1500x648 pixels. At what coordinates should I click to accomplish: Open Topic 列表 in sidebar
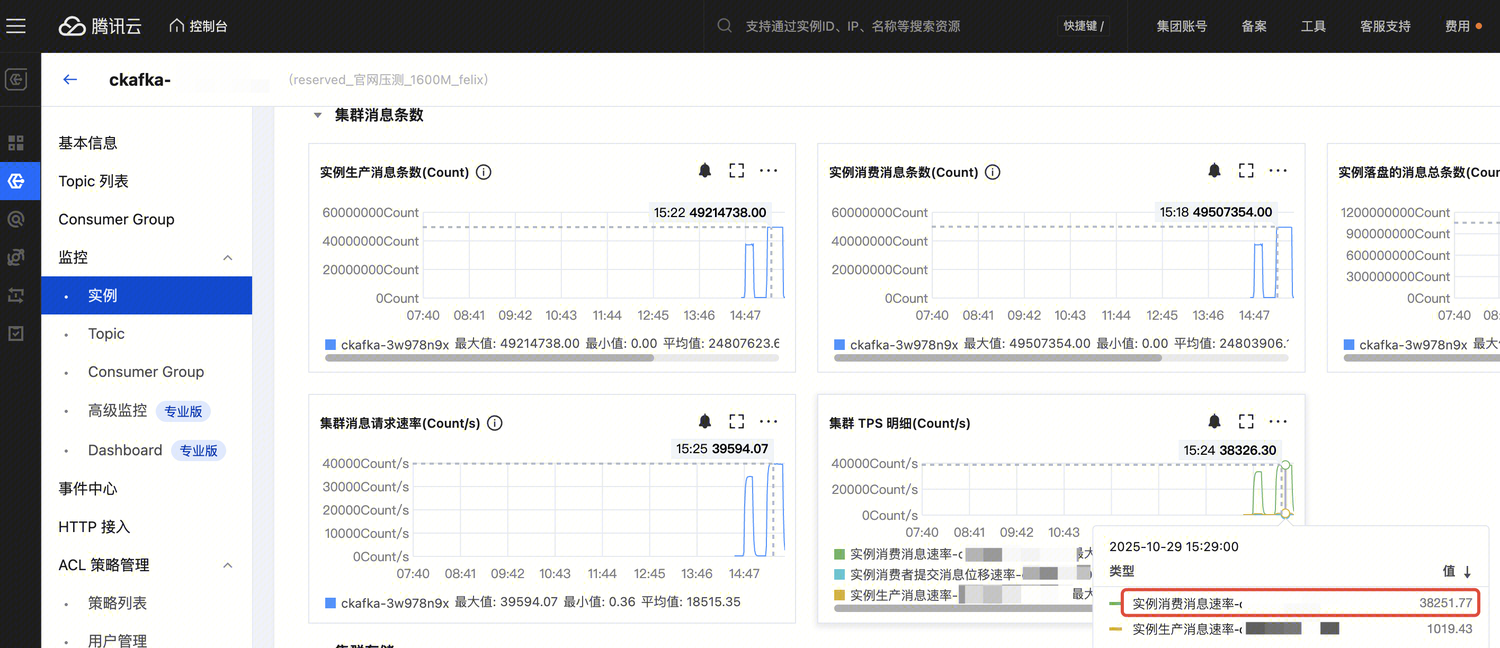(93, 181)
